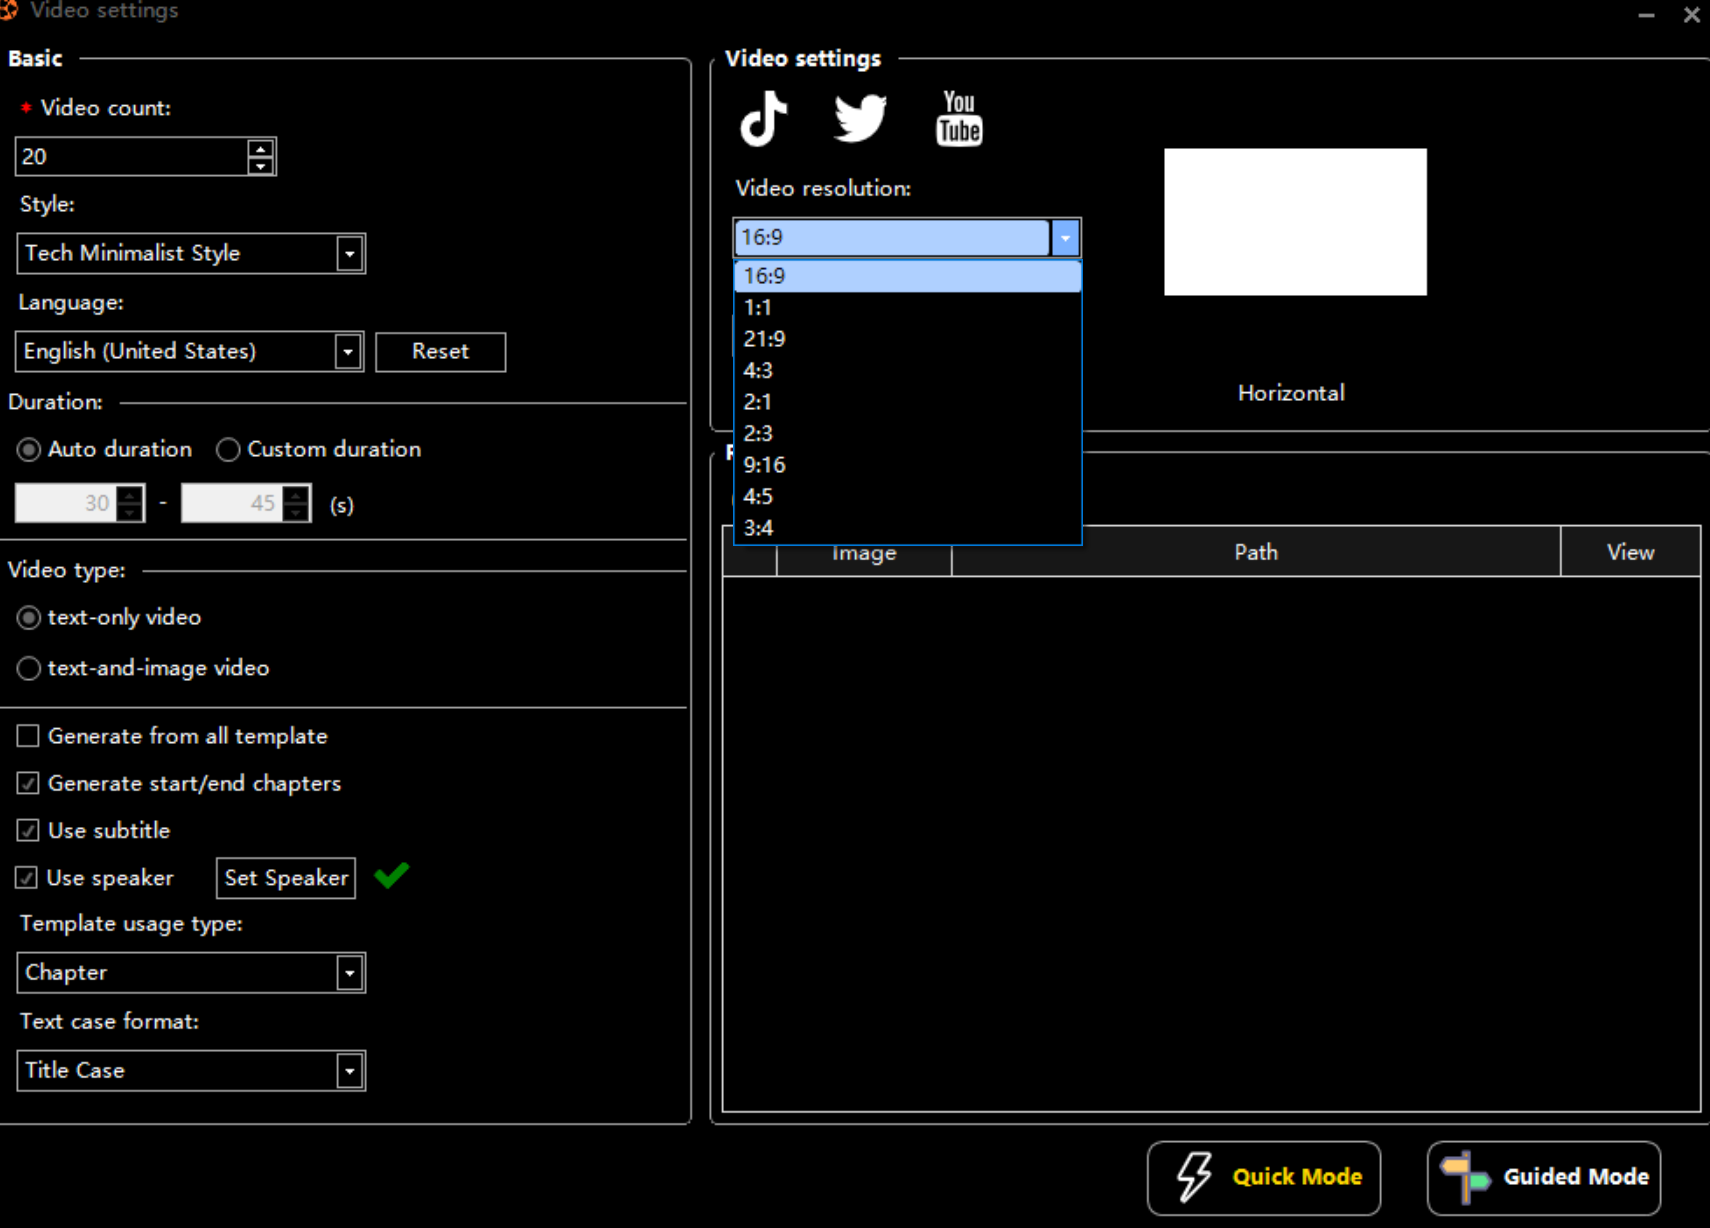
Task: Open the Style dropdown
Action: 191,253
